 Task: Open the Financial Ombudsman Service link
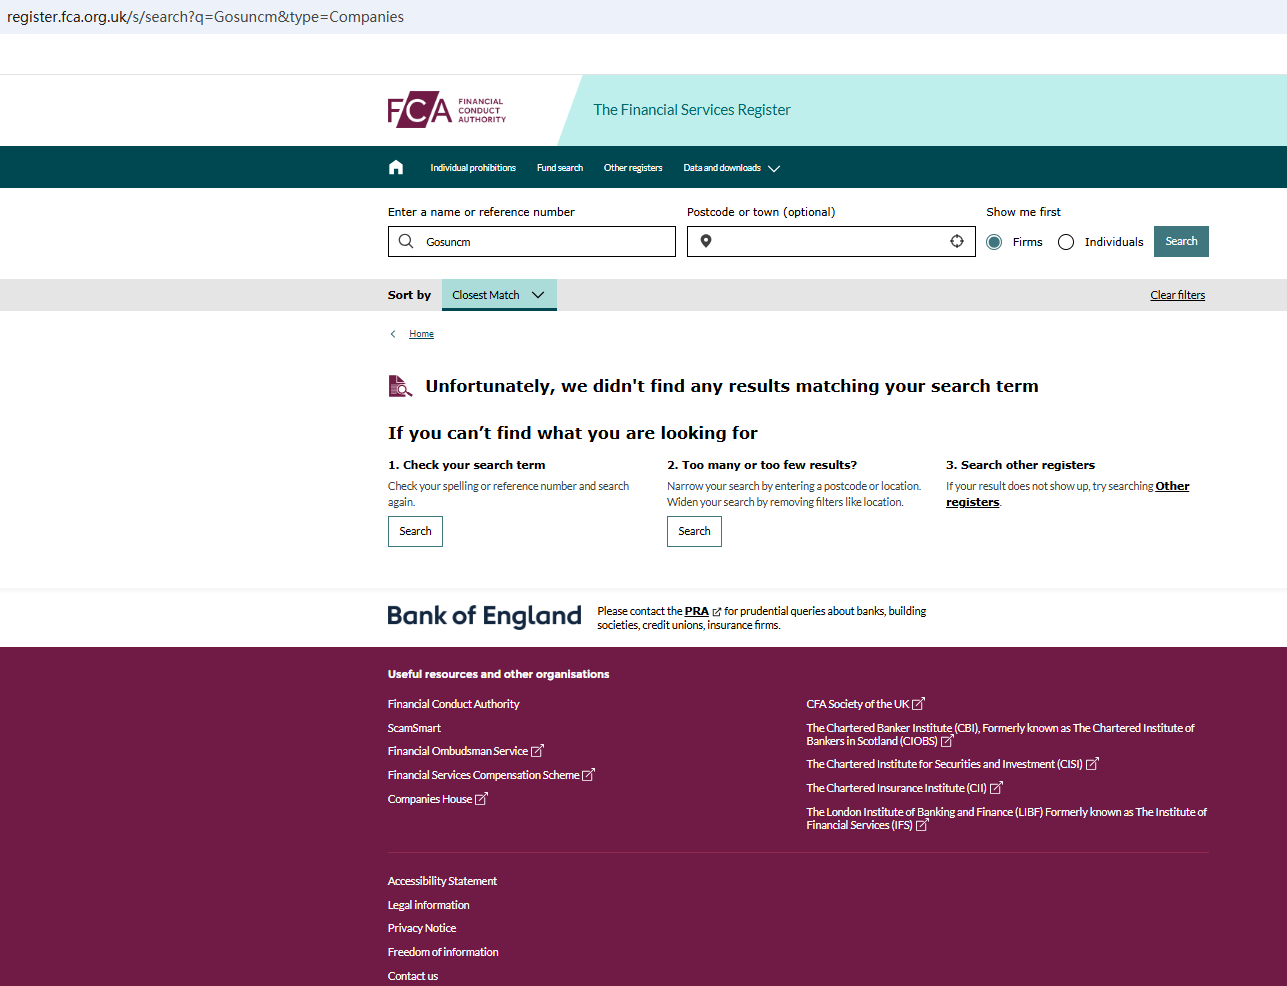coord(458,751)
